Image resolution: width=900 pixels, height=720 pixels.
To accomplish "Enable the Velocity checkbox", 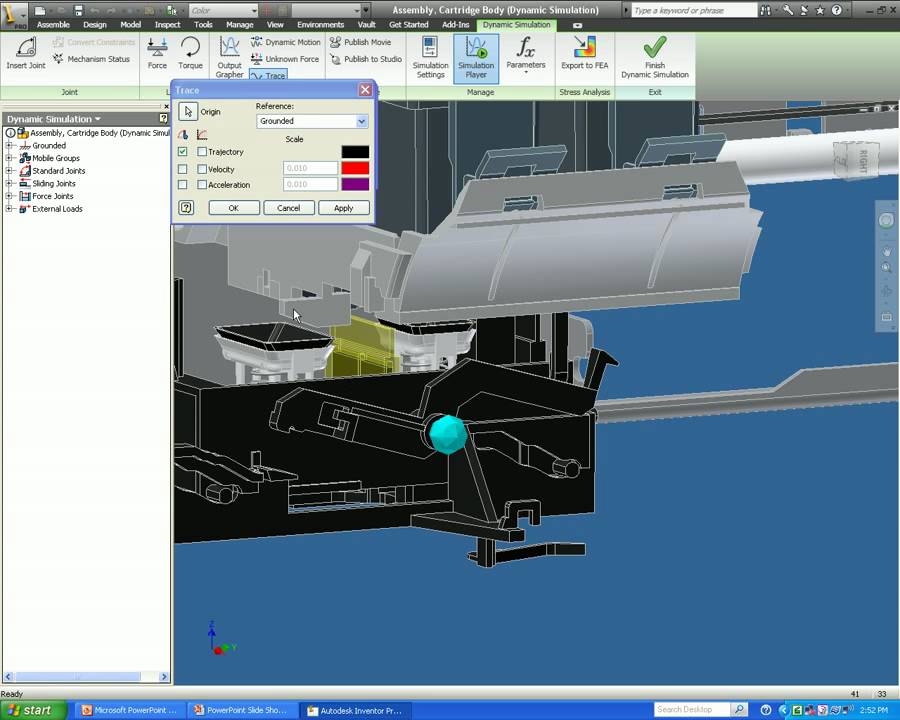I will coord(202,169).
